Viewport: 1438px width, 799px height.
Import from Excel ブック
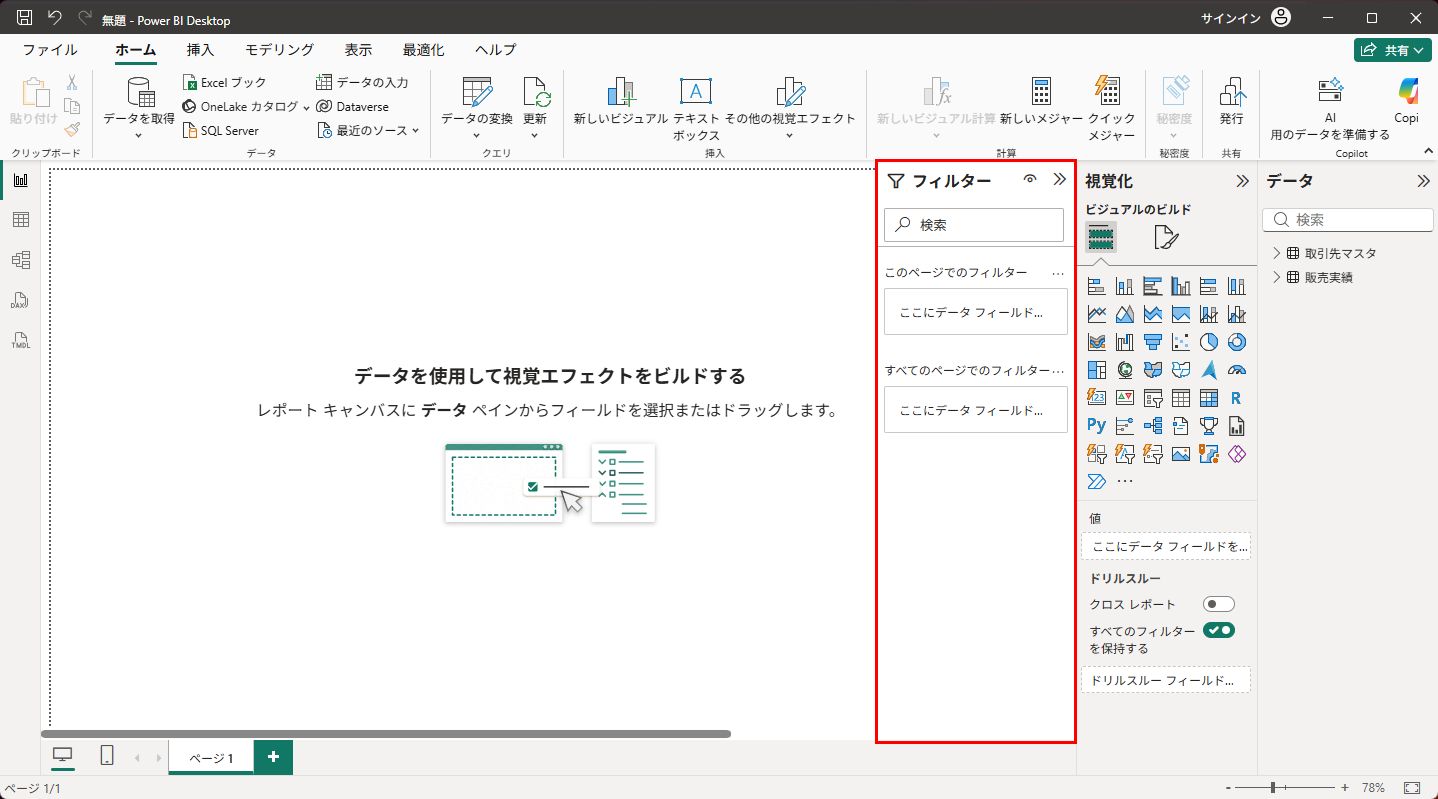(x=225, y=83)
